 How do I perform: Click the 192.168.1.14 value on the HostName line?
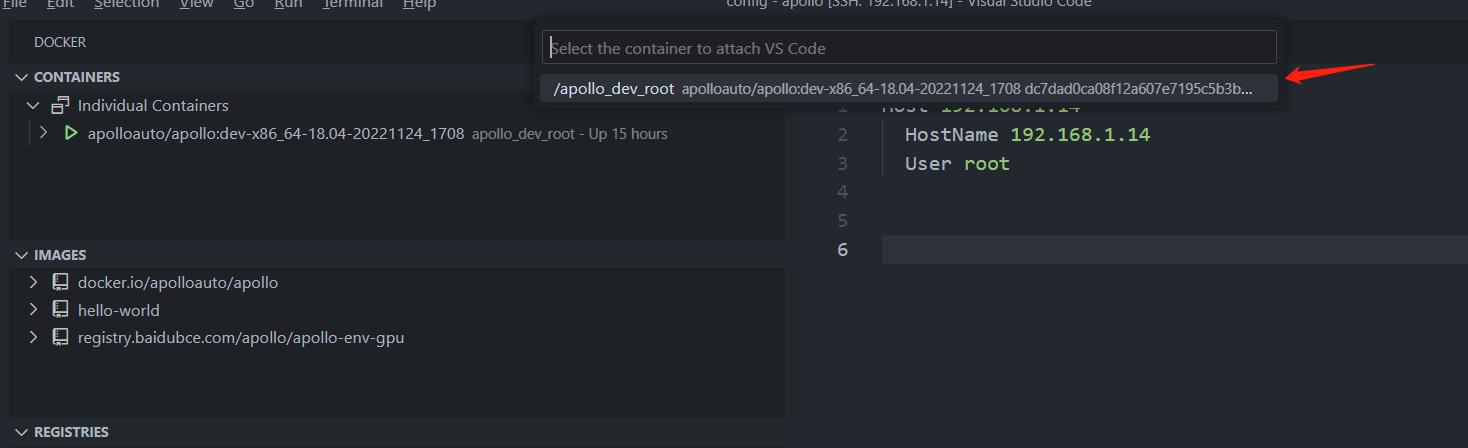coord(1081,134)
